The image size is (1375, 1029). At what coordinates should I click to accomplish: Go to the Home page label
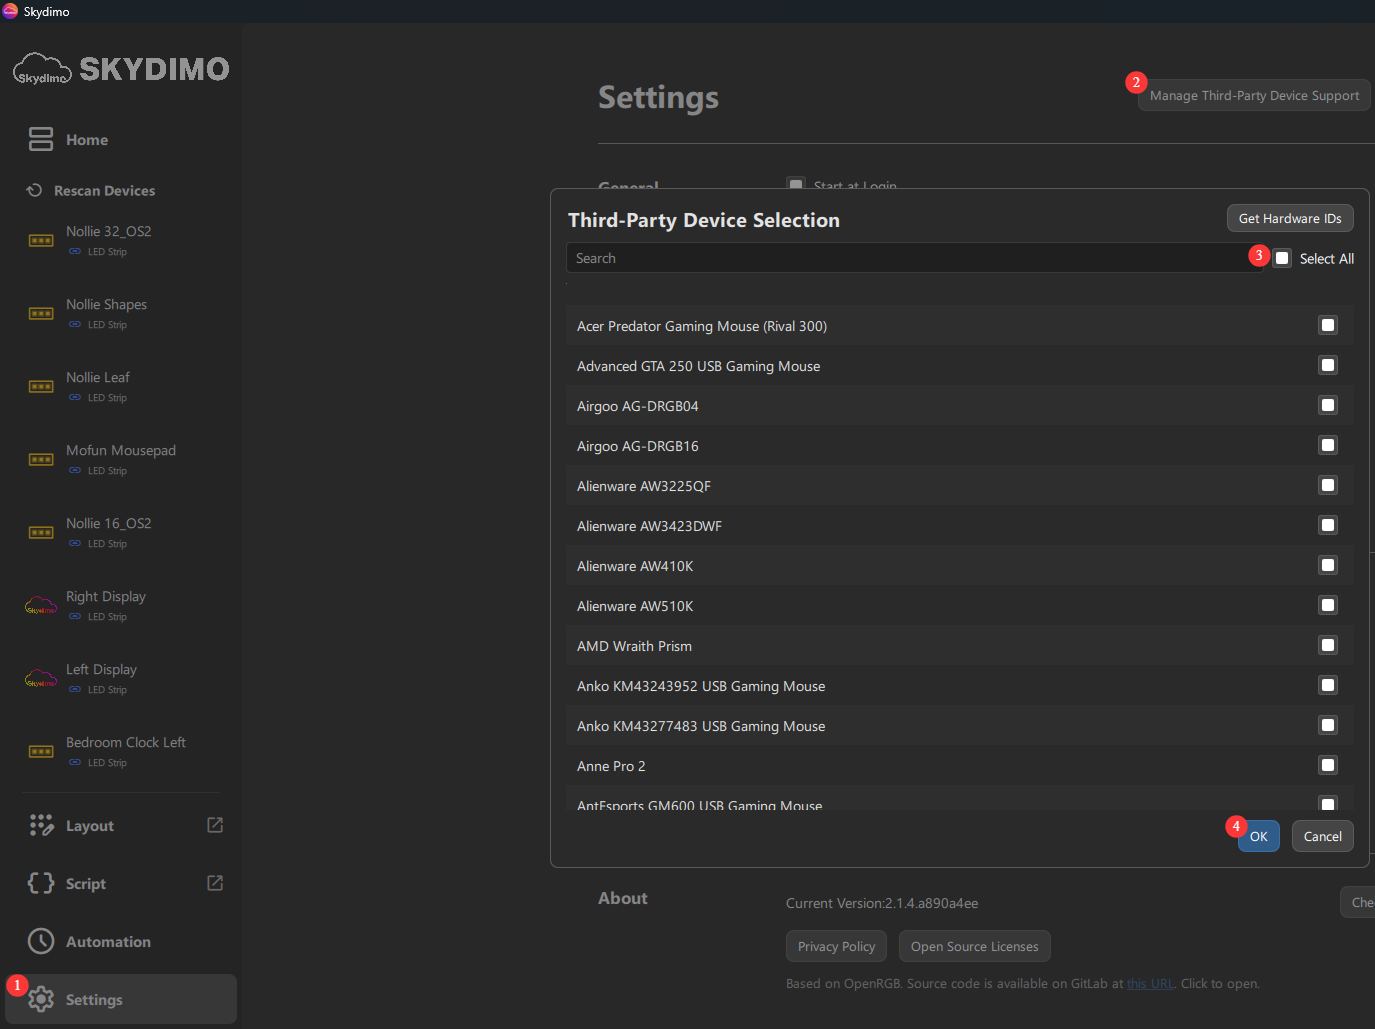87,140
